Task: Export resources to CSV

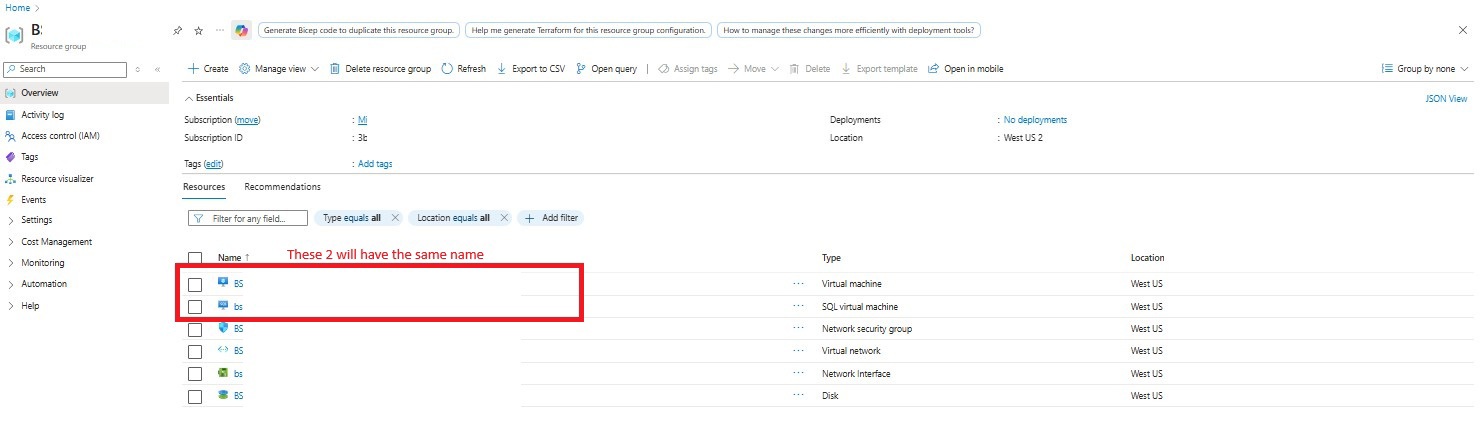Action: 530,69
